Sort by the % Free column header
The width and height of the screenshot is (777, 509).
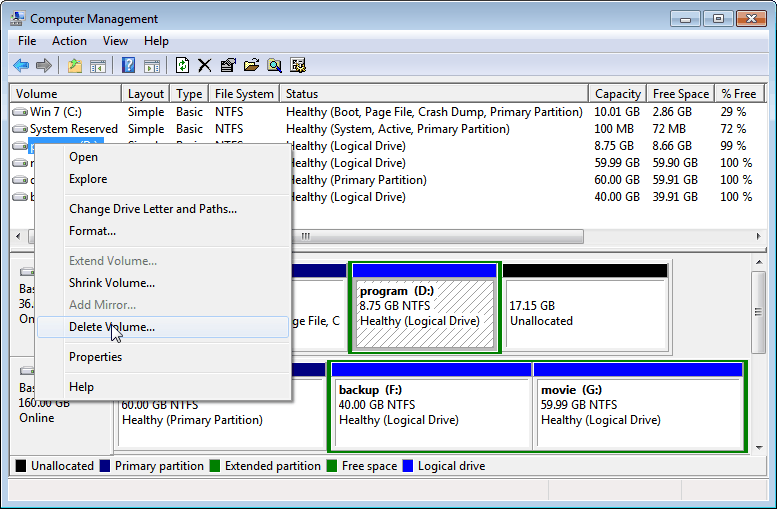pos(739,94)
